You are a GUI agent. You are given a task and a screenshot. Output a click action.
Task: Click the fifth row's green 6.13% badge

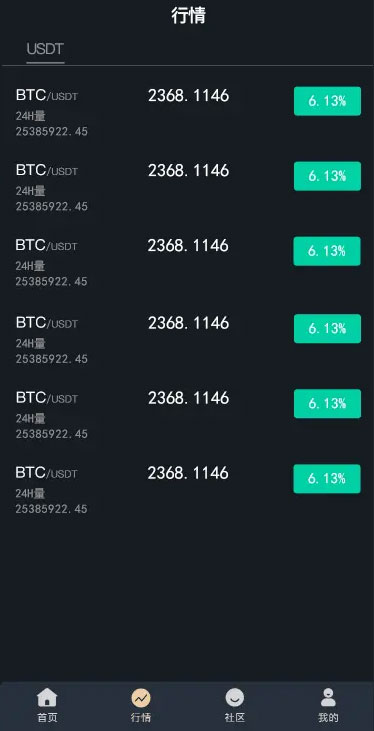(327, 404)
